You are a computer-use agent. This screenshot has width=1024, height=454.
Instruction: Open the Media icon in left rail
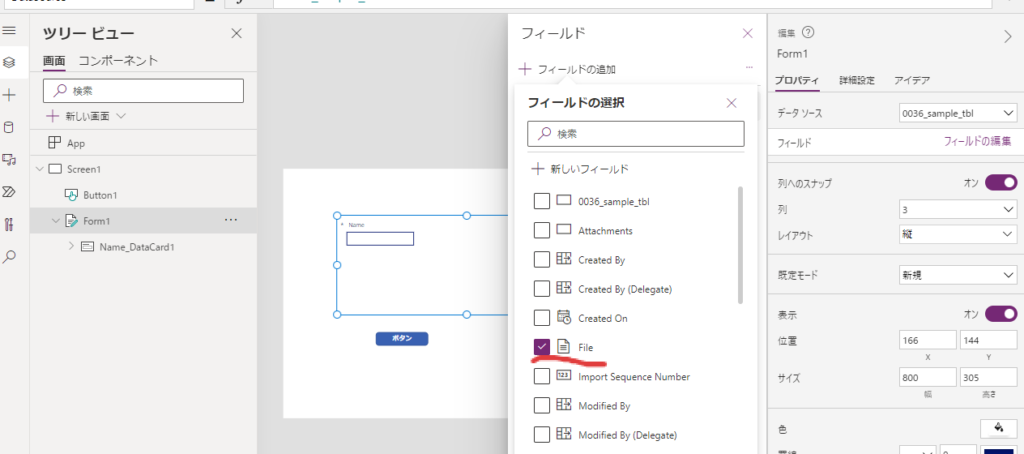pyautogui.click(x=9, y=159)
